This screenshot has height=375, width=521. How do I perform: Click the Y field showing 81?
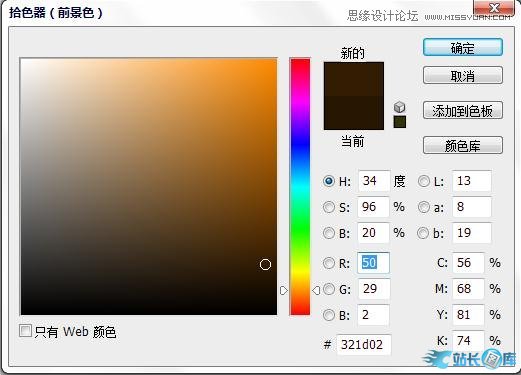tap(468, 315)
